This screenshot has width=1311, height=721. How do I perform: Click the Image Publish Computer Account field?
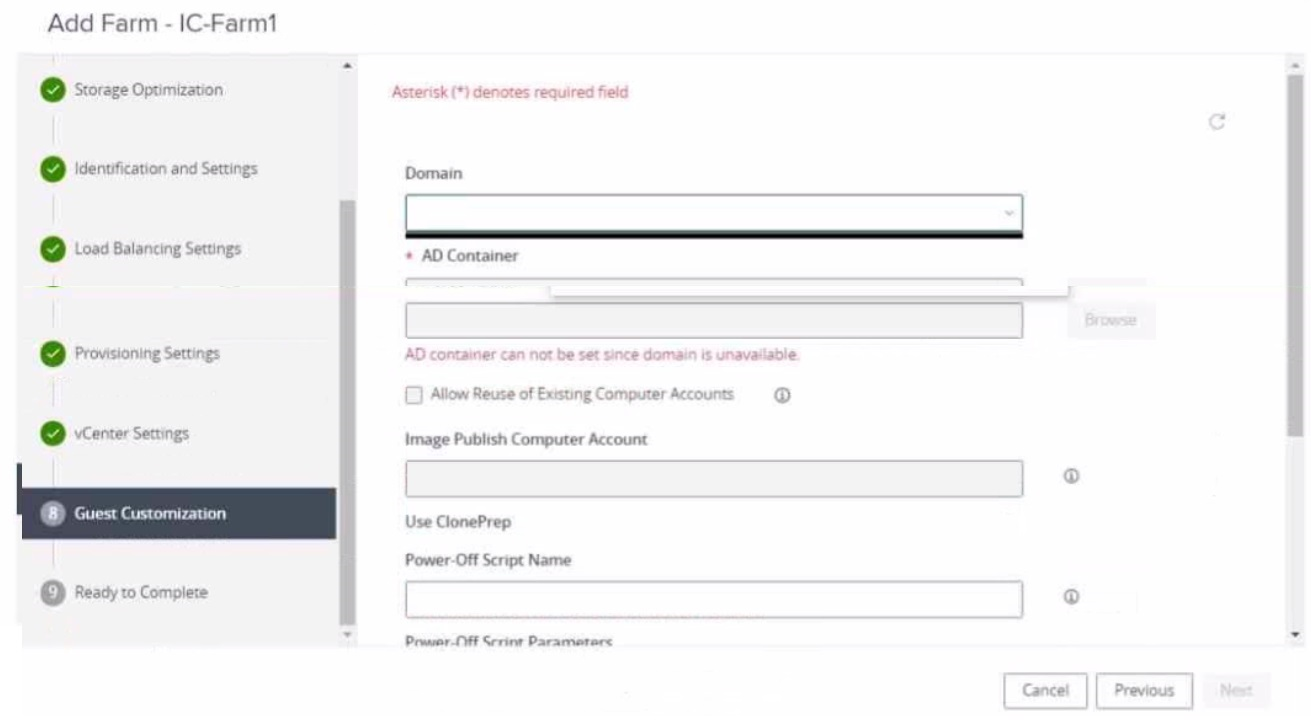coord(714,479)
